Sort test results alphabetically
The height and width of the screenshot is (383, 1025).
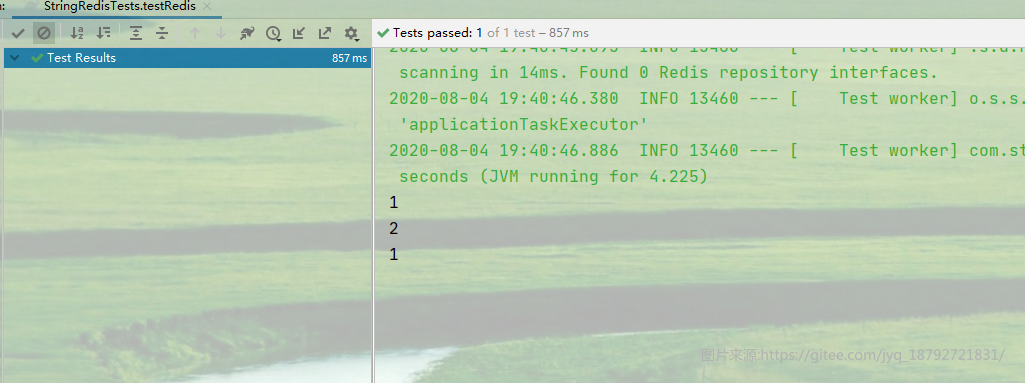coord(77,33)
